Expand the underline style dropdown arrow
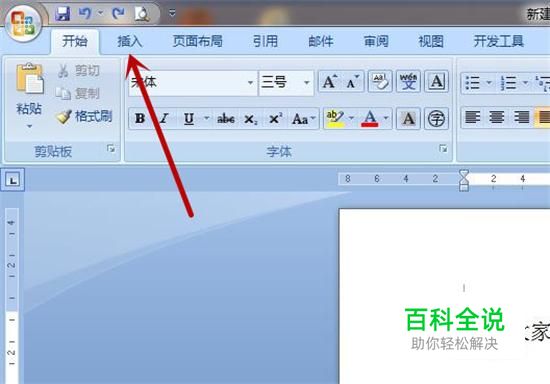The image size is (550, 384). click(x=207, y=118)
